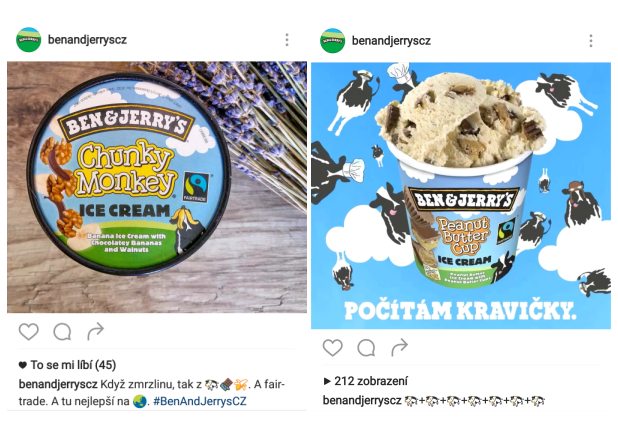Image resolution: width=618 pixels, height=424 pixels.
Task: Open the #BenAndJerrysCZ hashtag link
Action: point(199,401)
